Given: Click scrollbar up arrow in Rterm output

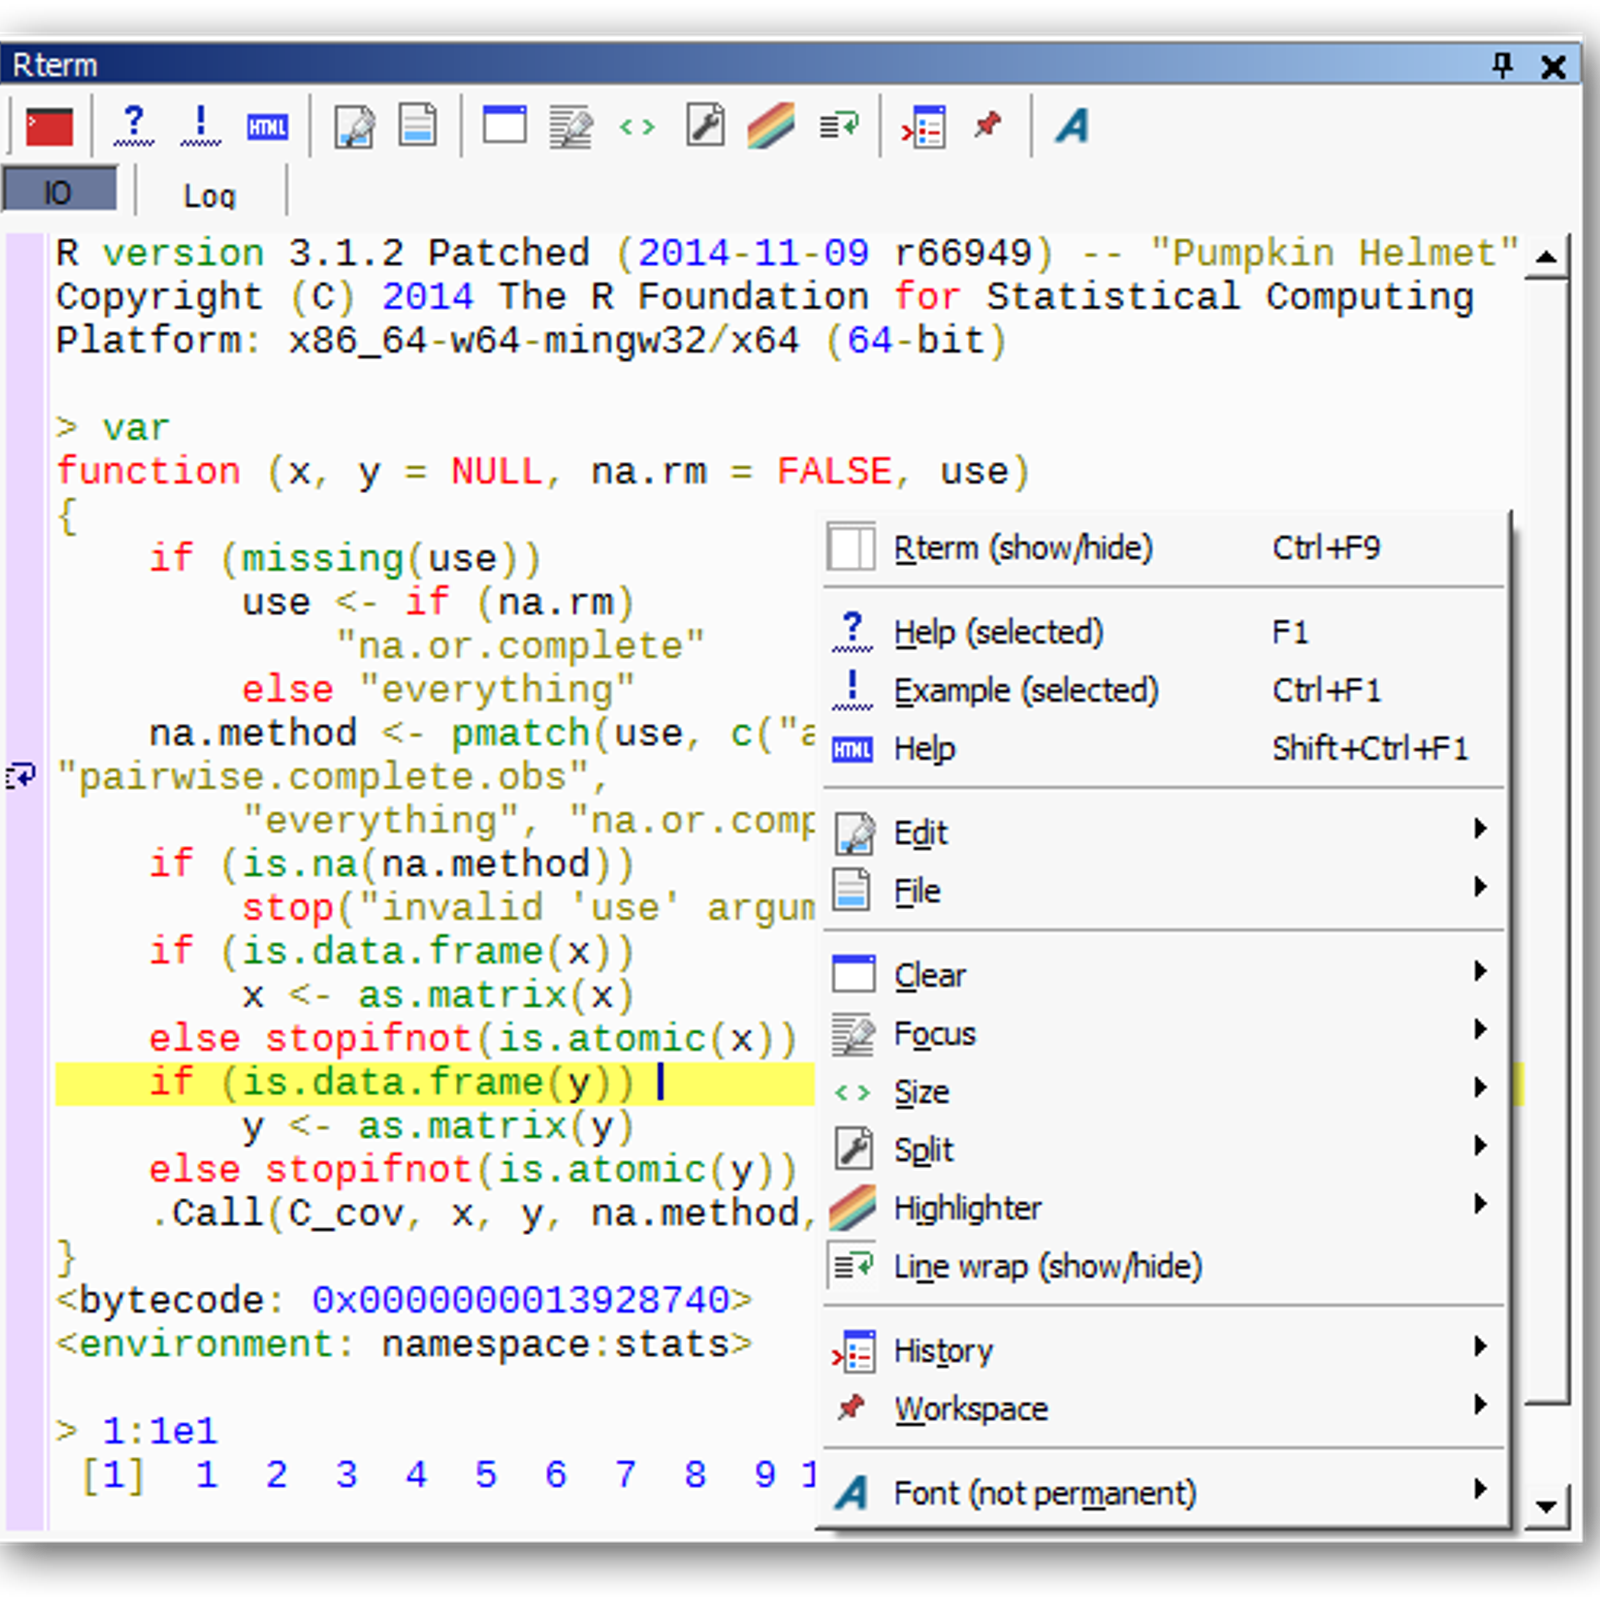Looking at the screenshot, I should (x=1547, y=258).
